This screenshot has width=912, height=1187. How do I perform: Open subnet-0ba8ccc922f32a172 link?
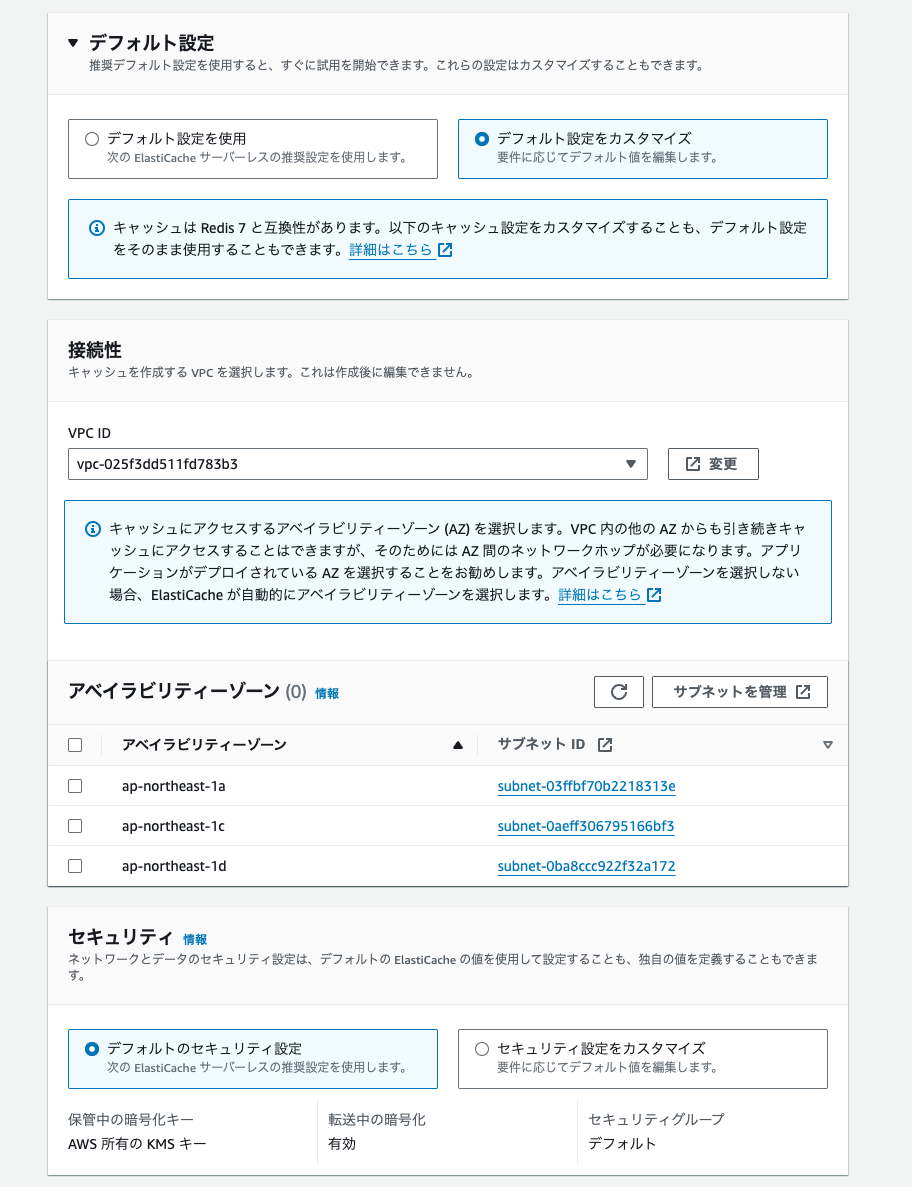[586, 866]
